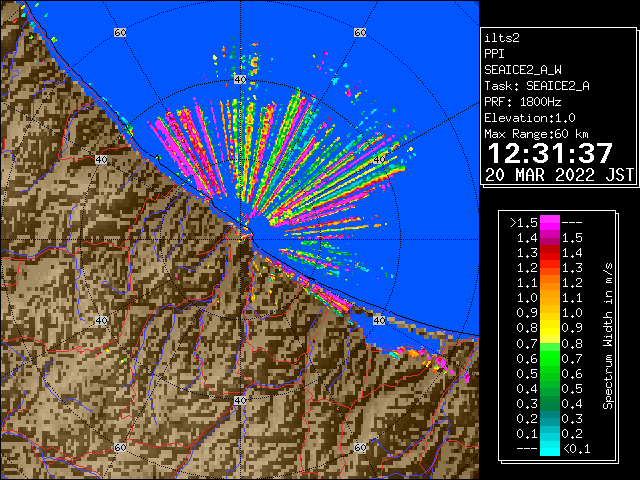
Task: Click the 40 km ring label due north
Action: 240,80
